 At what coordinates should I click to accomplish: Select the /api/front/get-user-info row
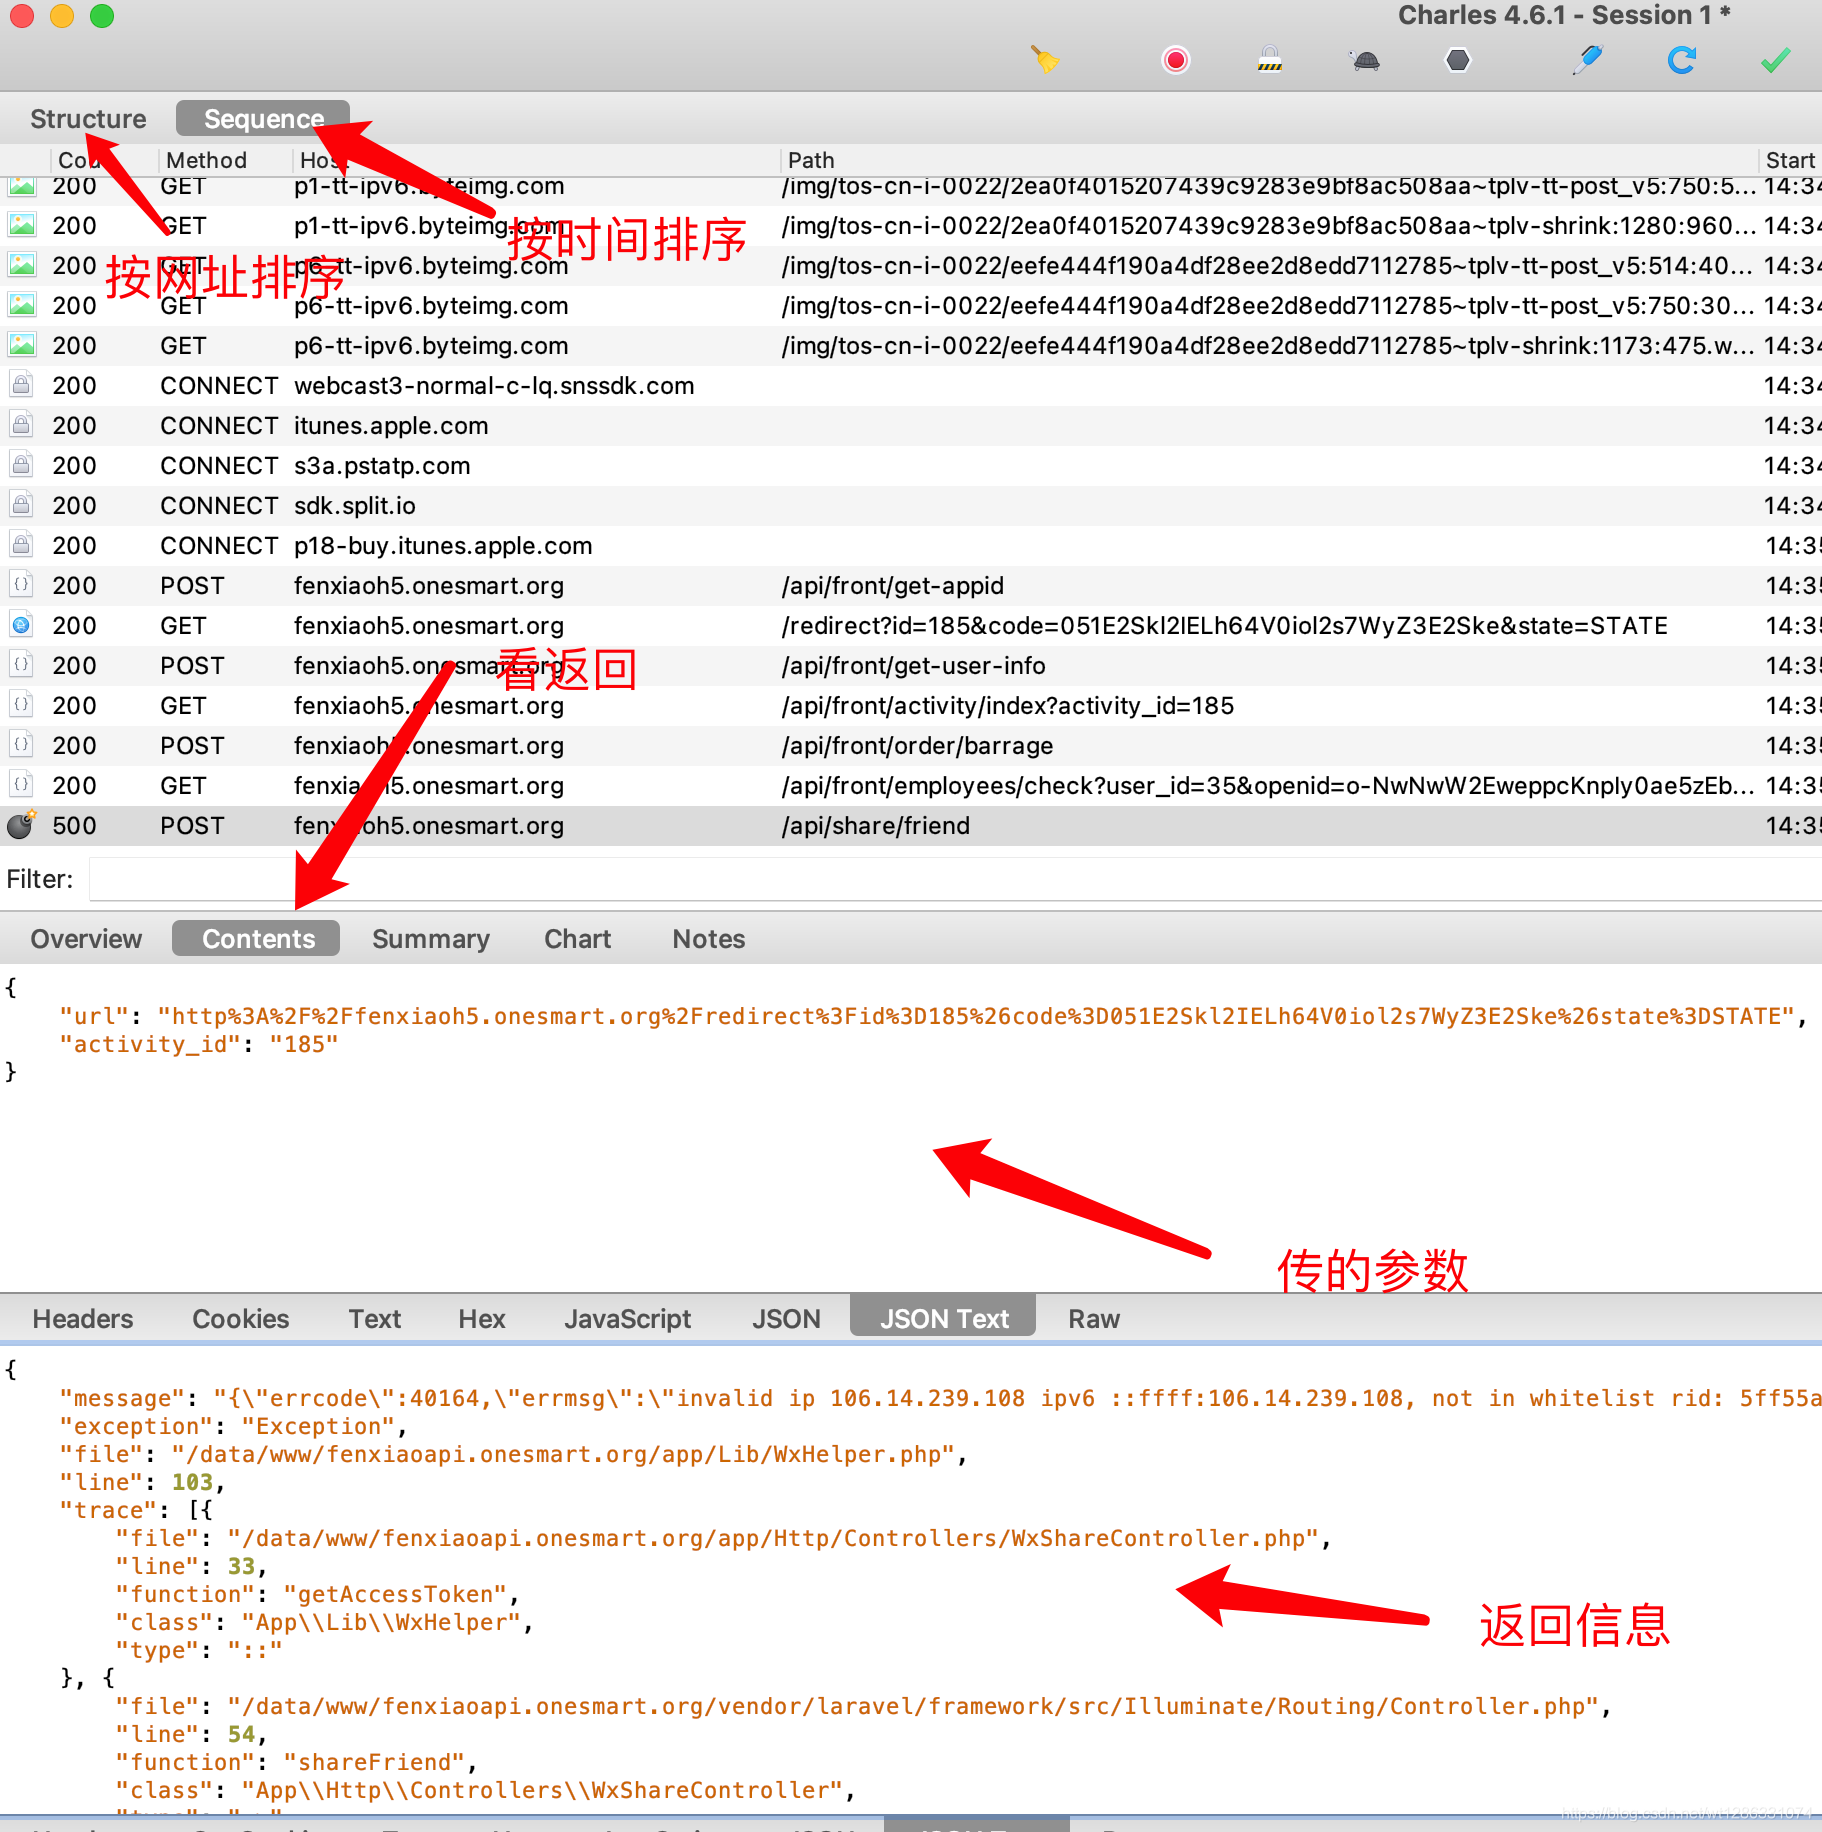point(911,666)
